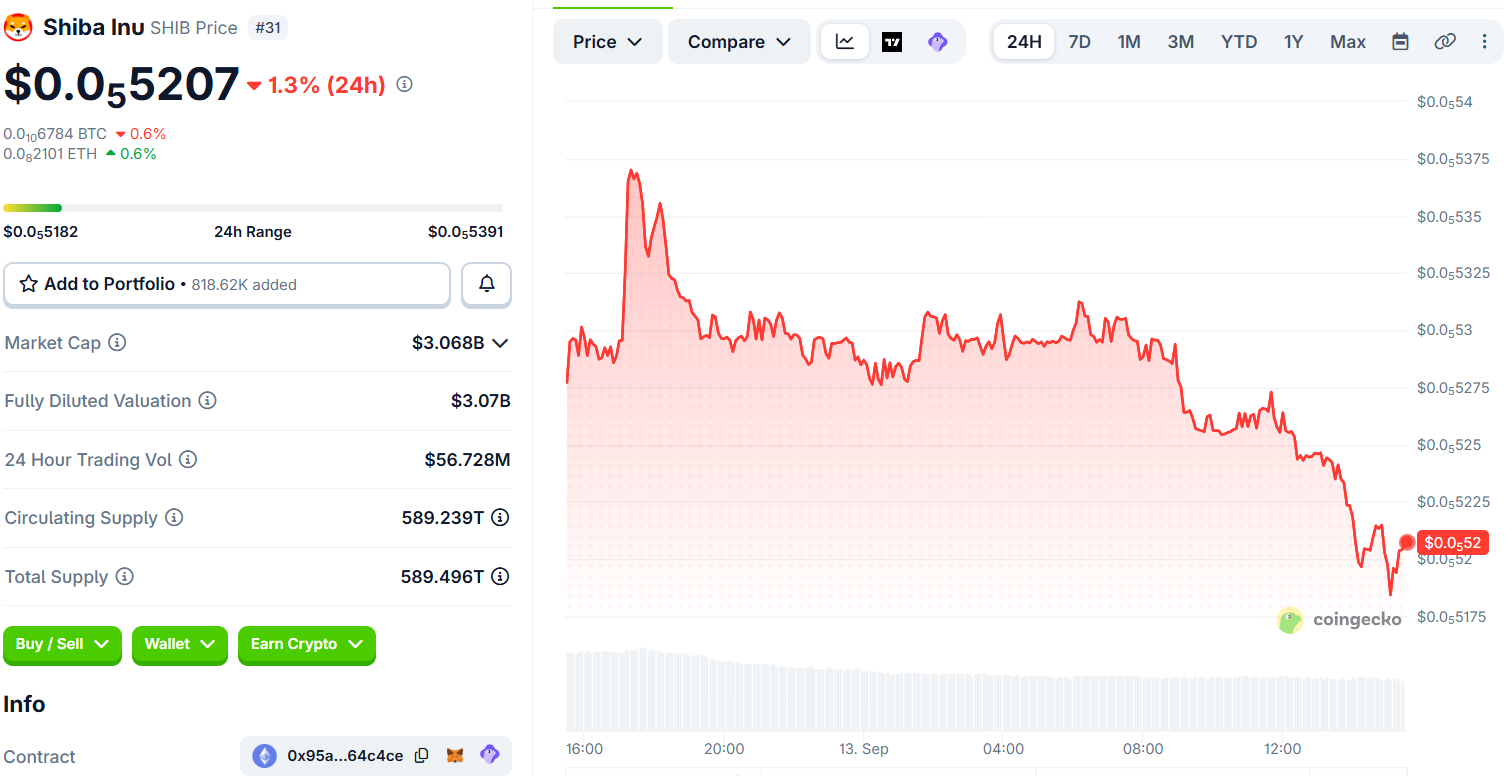
Task: Open the Buy / Sell dropdown
Action: (62, 645)
